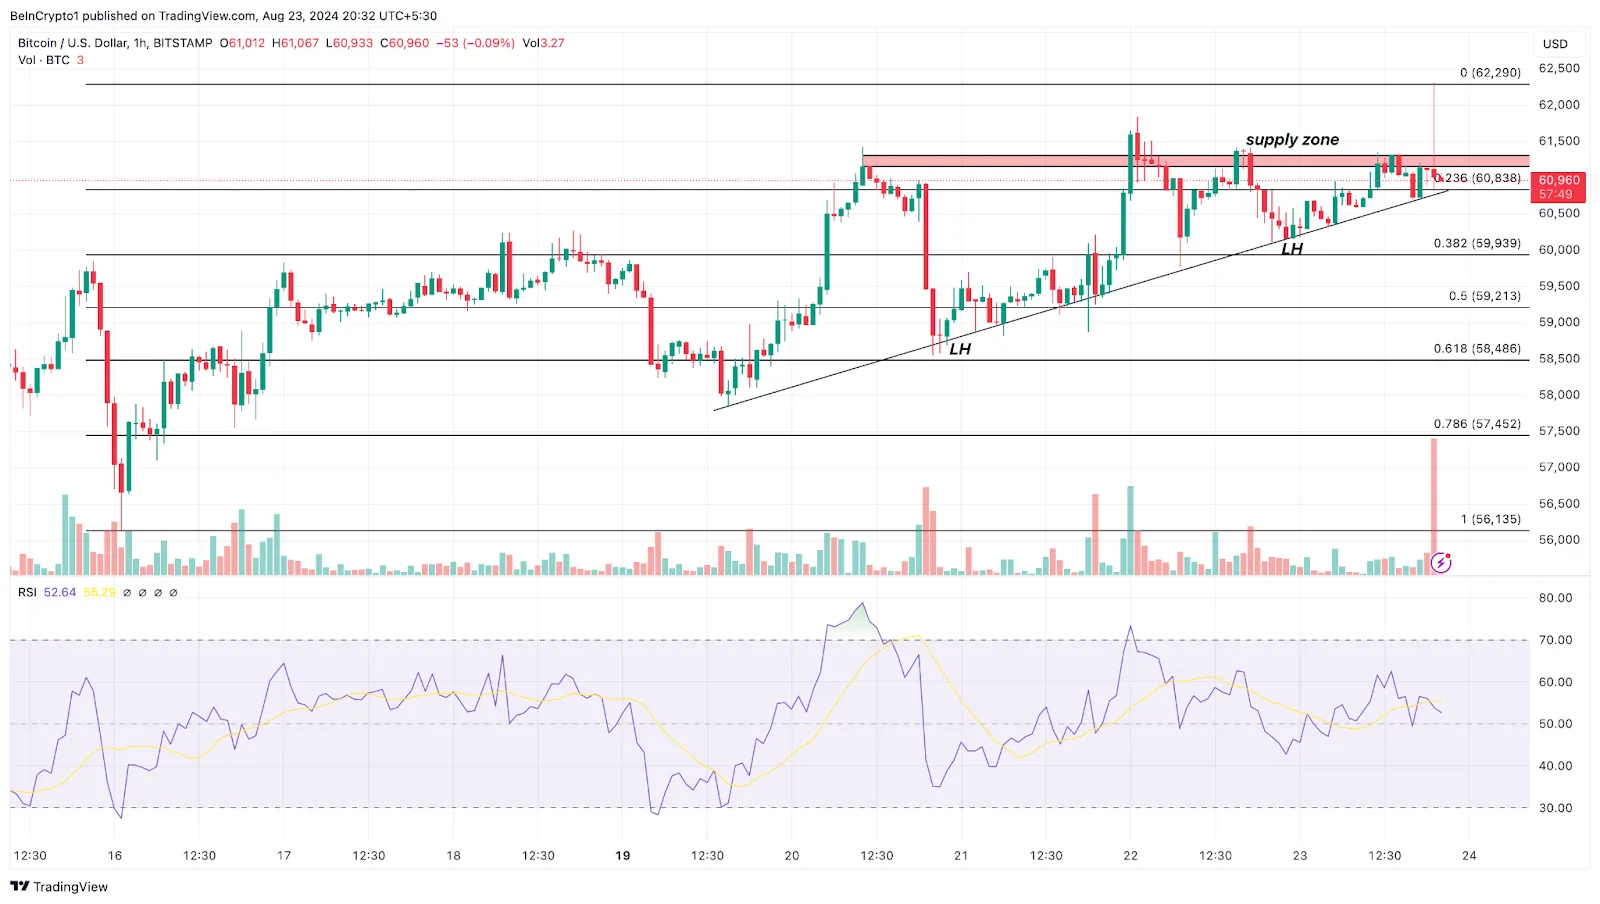Click the lightning bolt event icon on chart
1600x904 pixels.
point(1441,563)
